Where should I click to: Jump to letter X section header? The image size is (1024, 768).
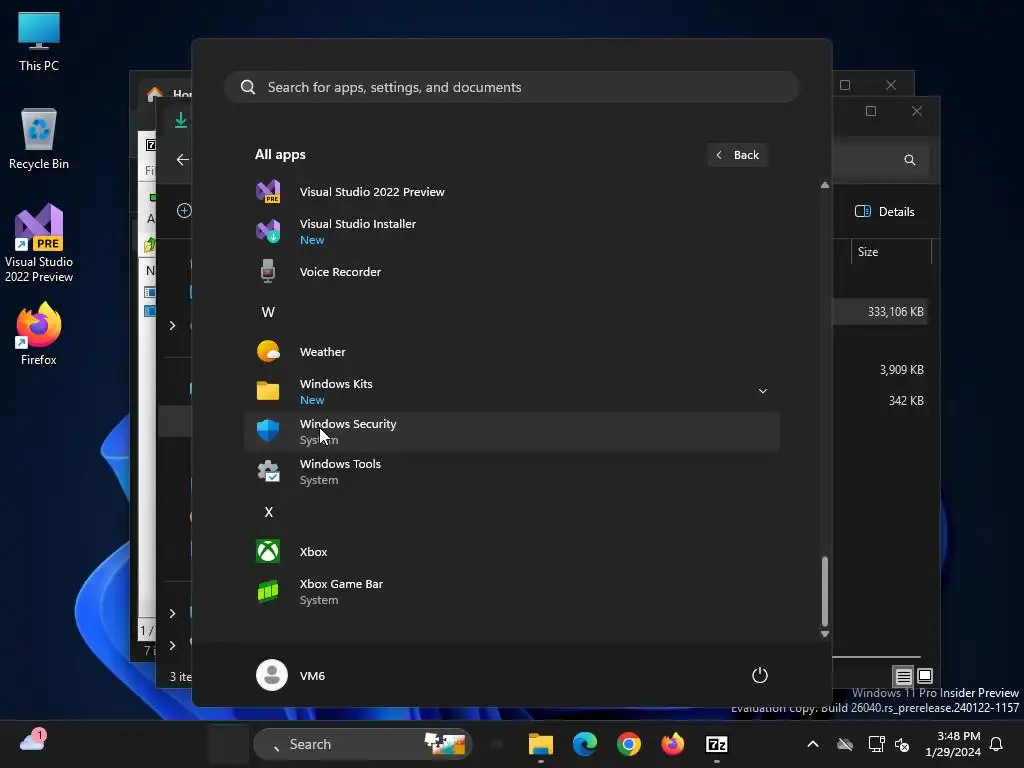[x=268, y=512]
